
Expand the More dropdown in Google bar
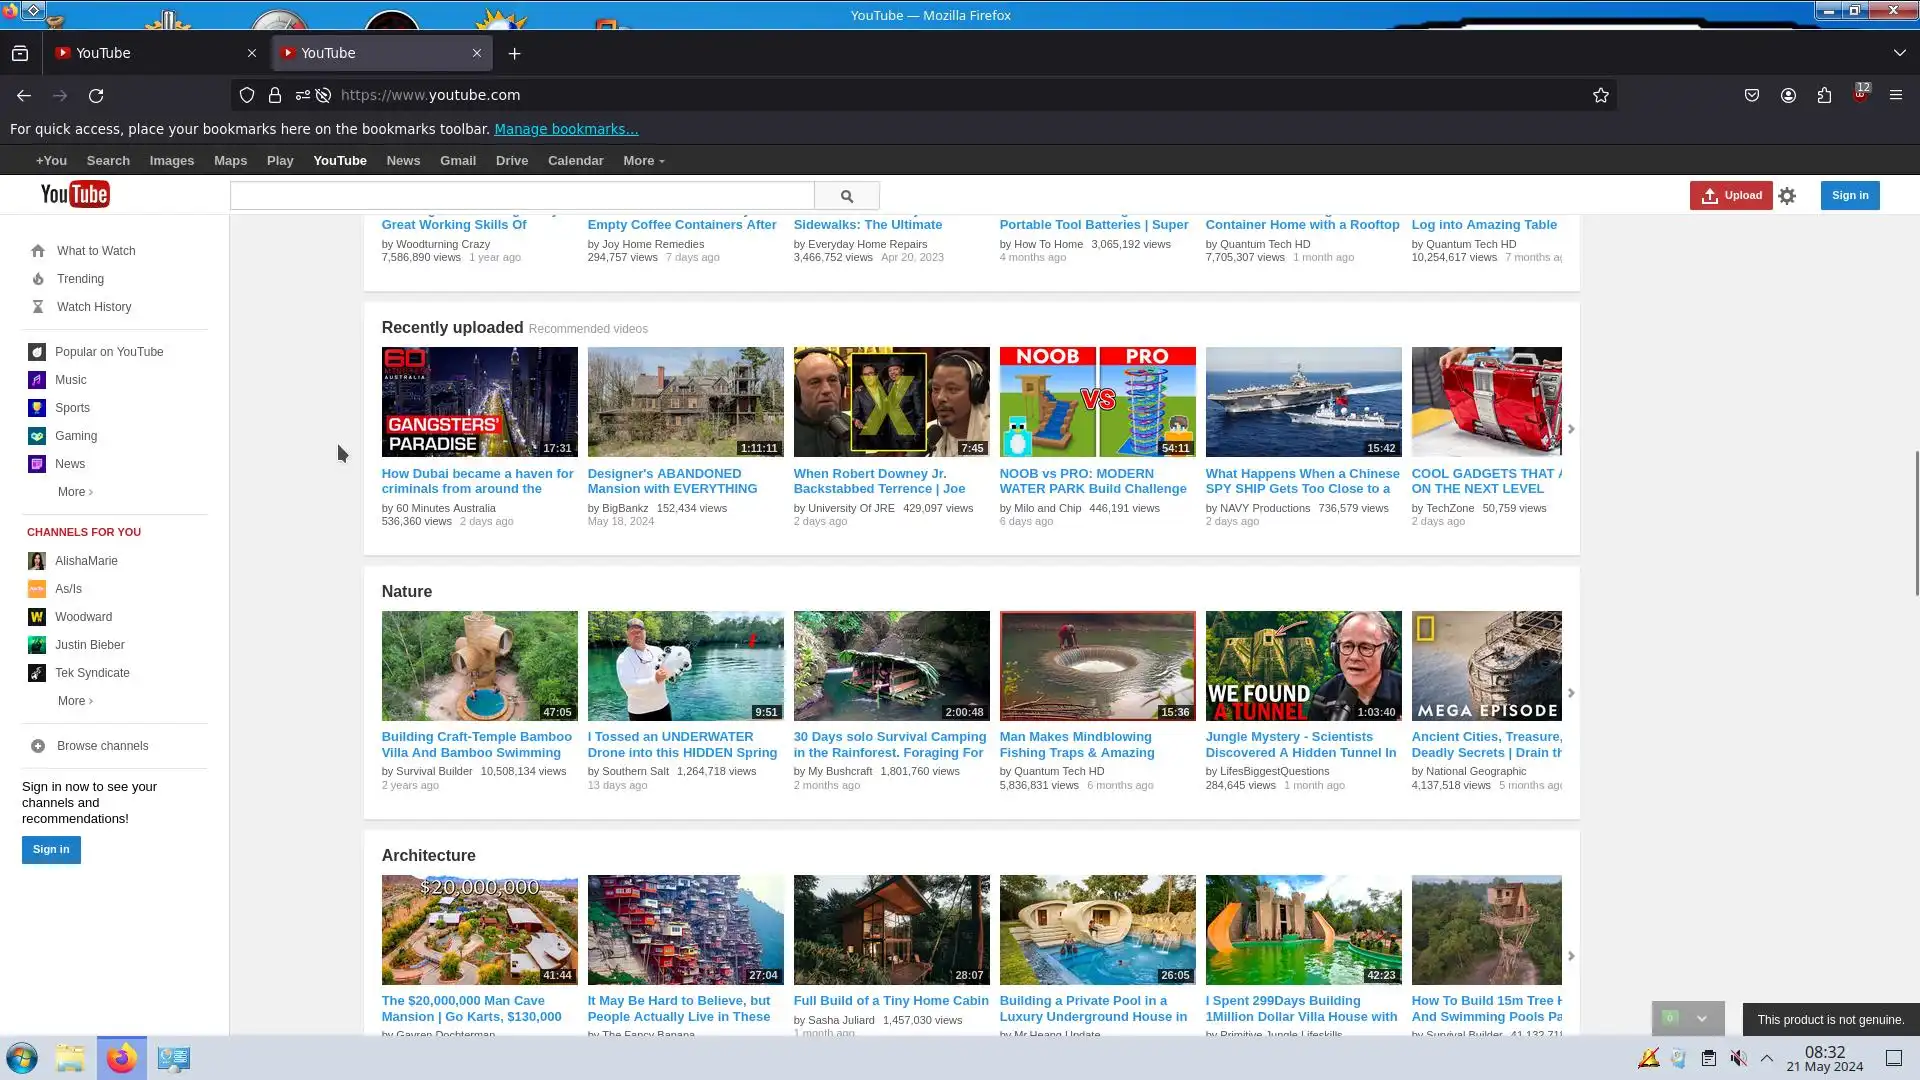tap(643, 161)
